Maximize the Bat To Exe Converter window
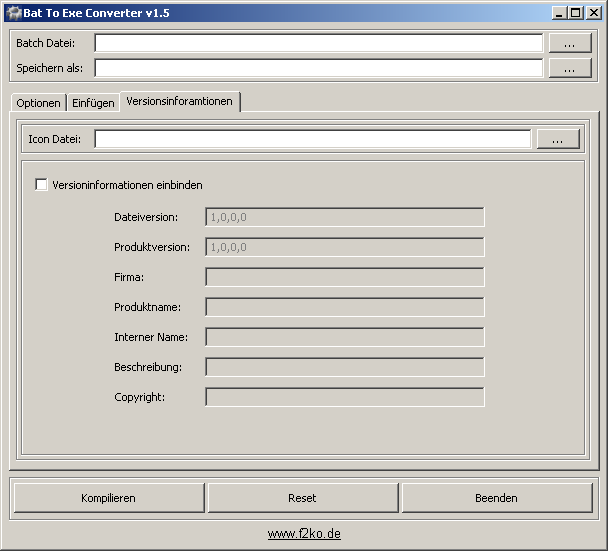 pos(576,13)
